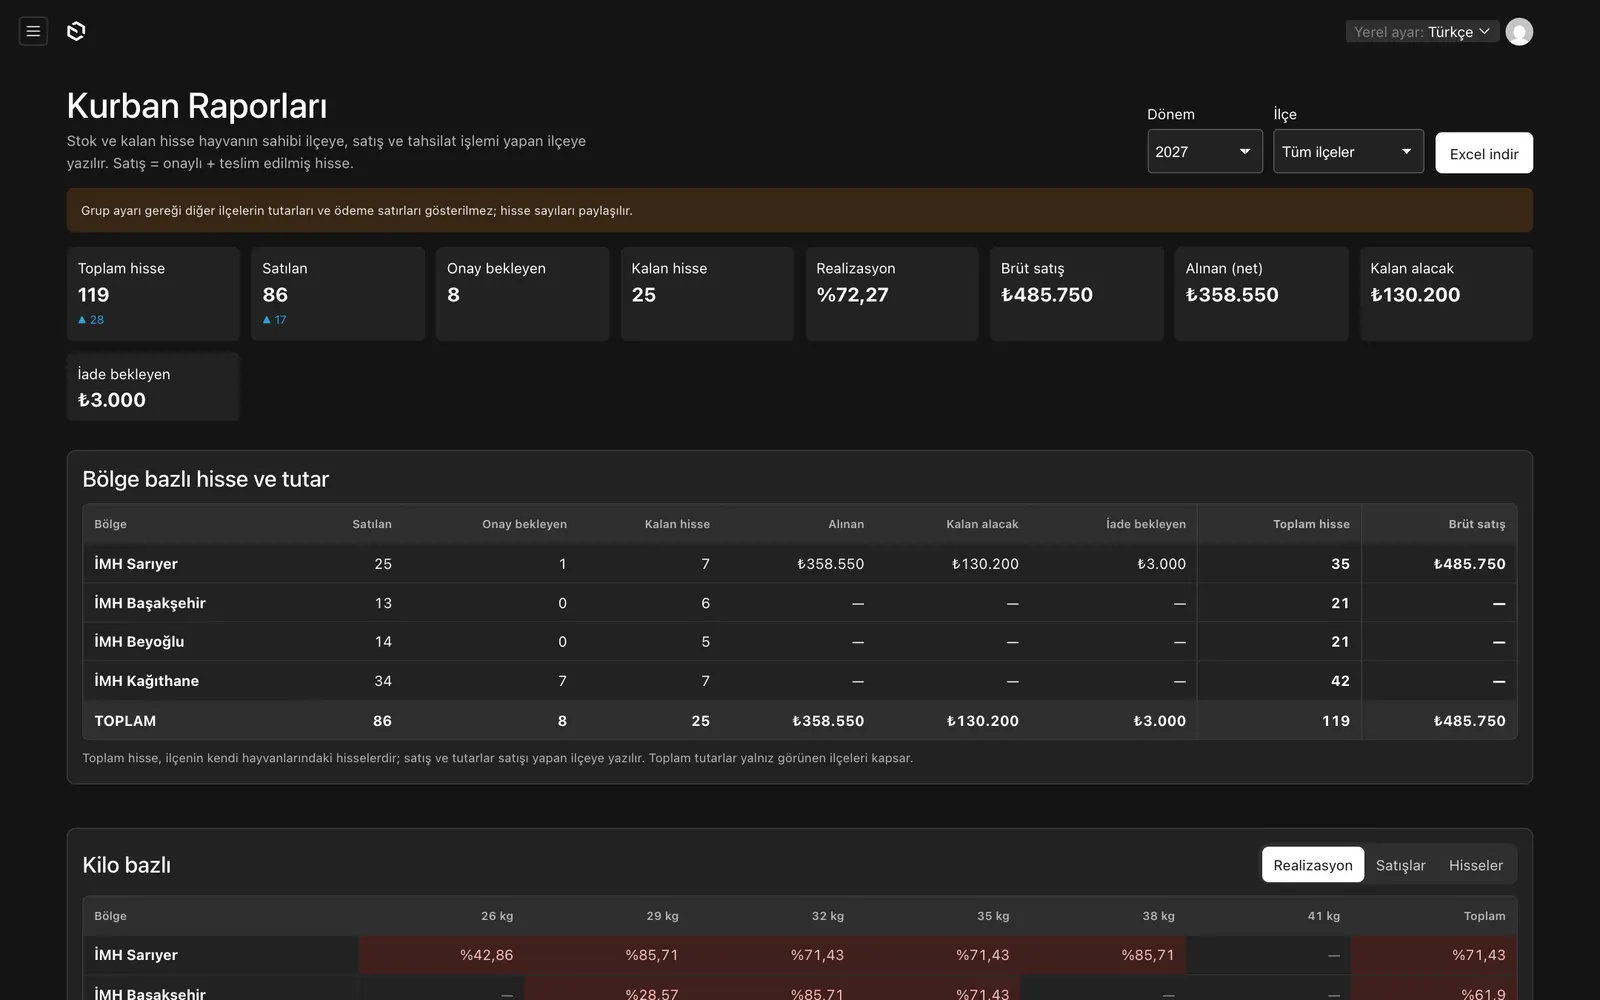The width and height of the screenshot is (1600, 1000).
Task: Click İMH Sarıyer in the Bölge bazlı table
Action: 136,564
